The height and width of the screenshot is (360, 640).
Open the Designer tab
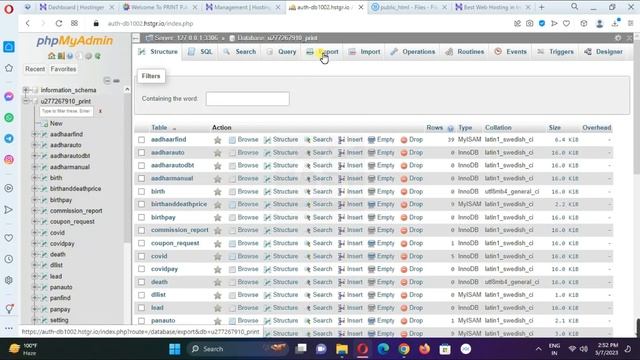[604, 52]
